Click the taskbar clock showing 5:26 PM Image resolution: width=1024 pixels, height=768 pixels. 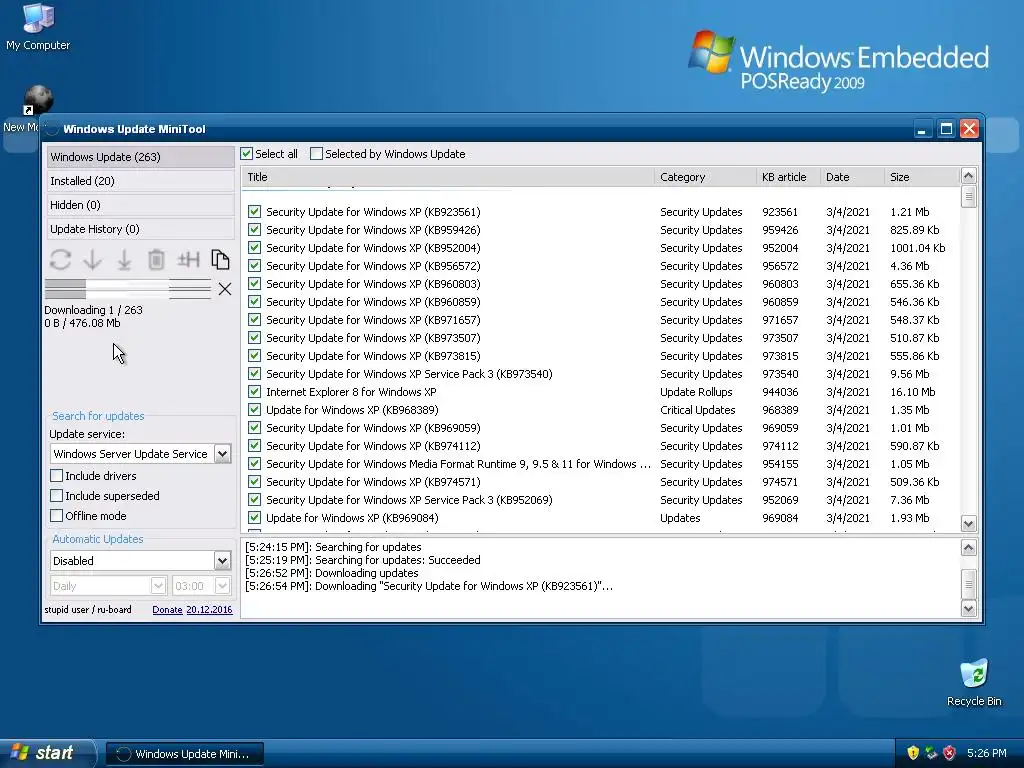click(x=986, y=753)
